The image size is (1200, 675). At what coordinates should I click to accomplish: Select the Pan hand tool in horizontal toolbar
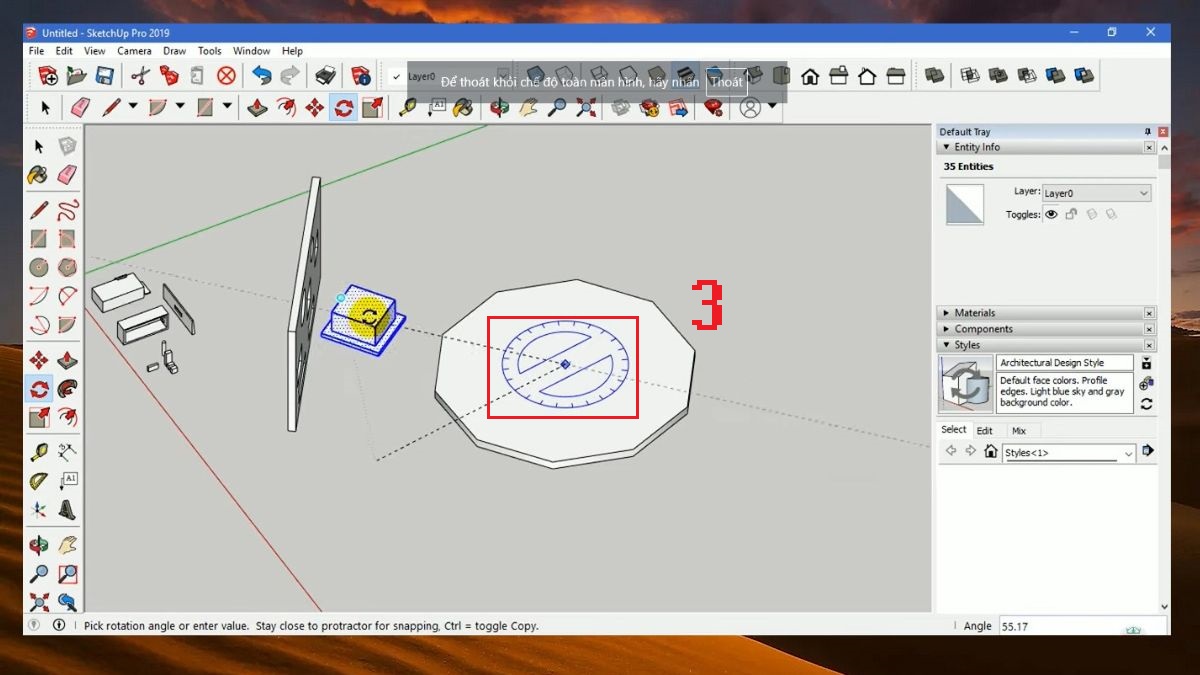tap(528, 107)
